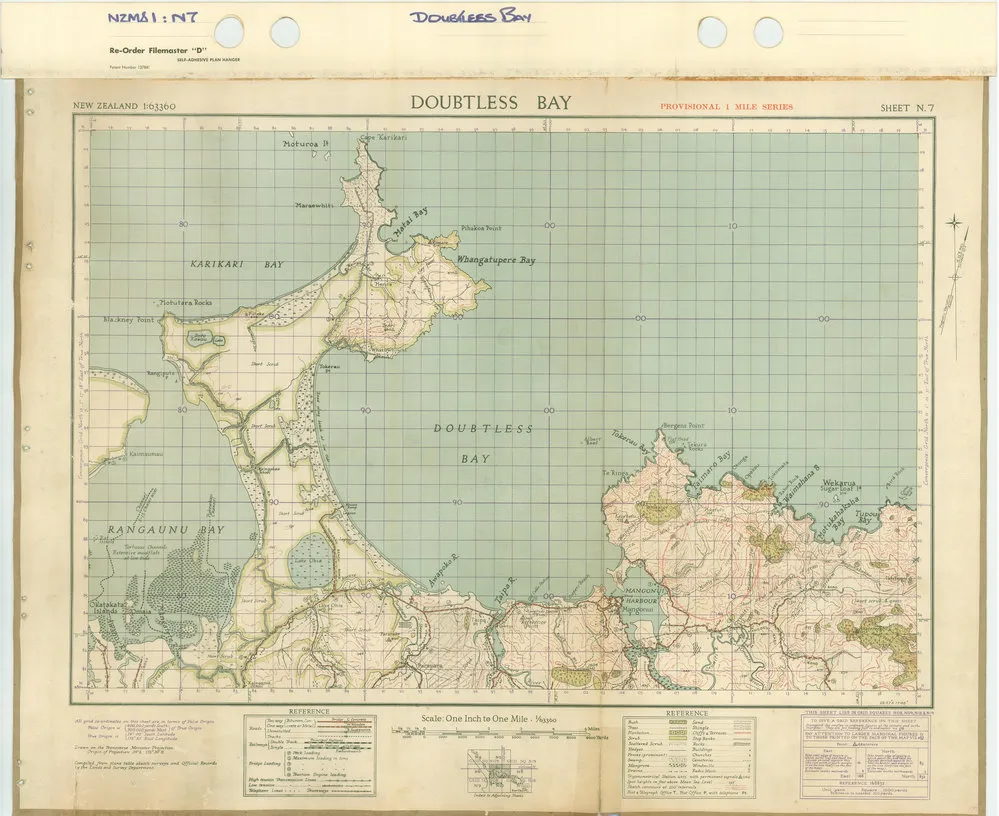This screenshot has height=816, width=999.
Task: Click the 'Provisional 1 Mile Series' red text
Action: [726, 106]
